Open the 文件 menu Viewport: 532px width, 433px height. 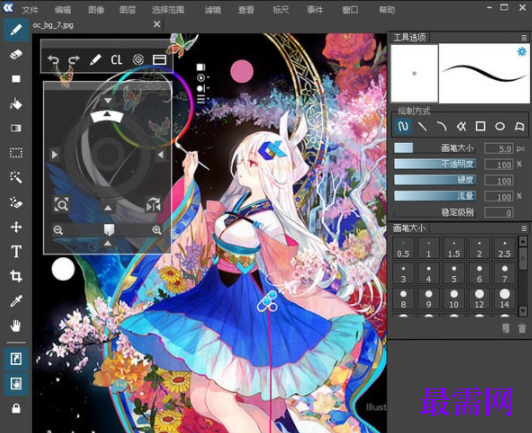[30, 10]
